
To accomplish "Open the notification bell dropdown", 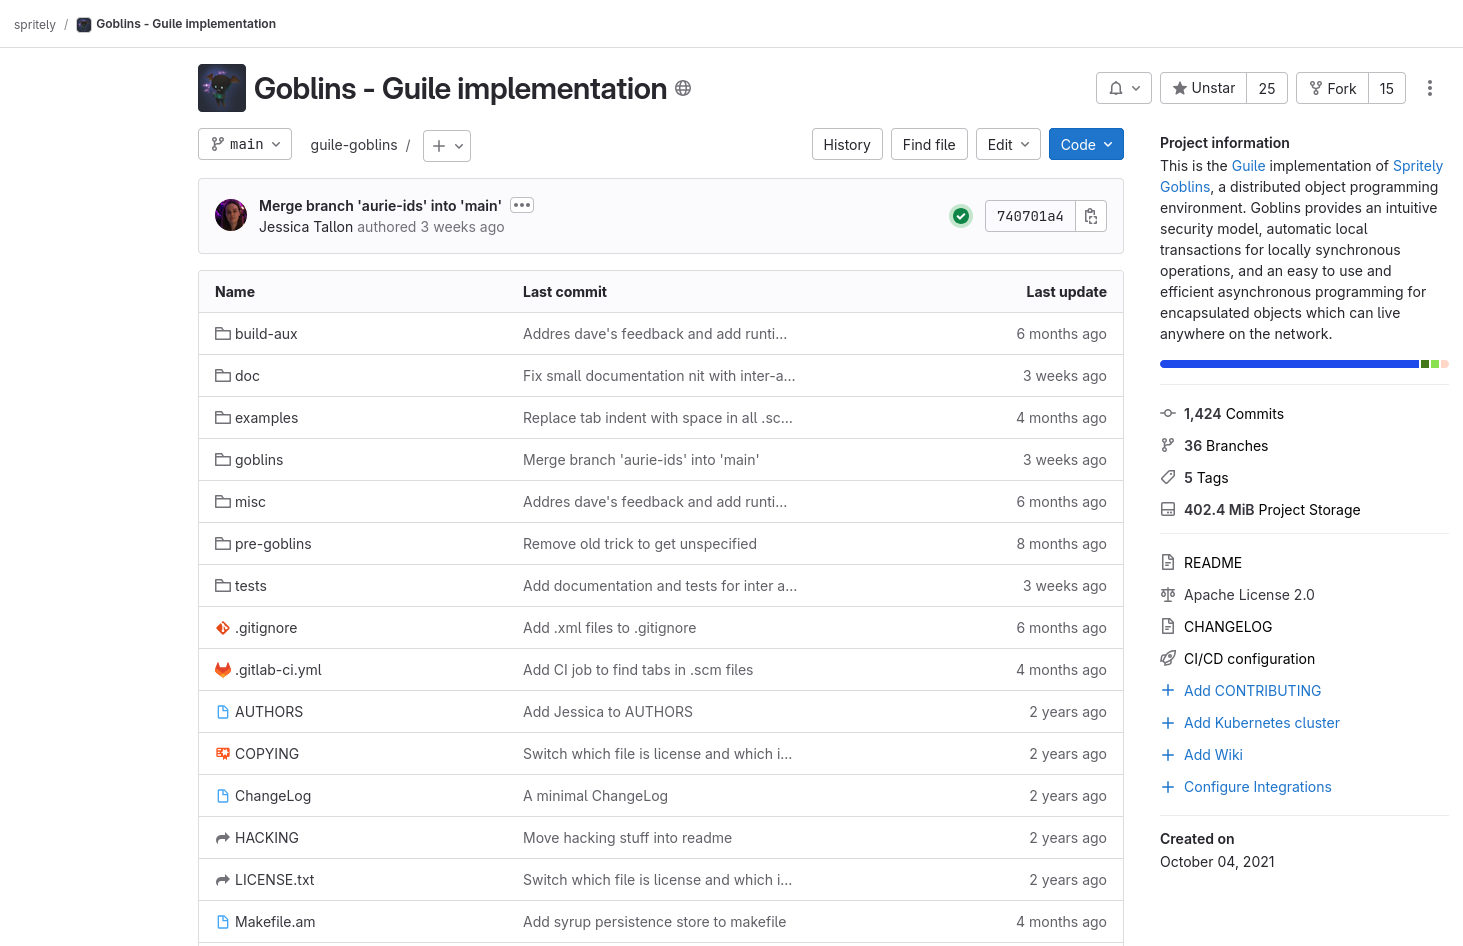I will click(x=1124, y=88).
